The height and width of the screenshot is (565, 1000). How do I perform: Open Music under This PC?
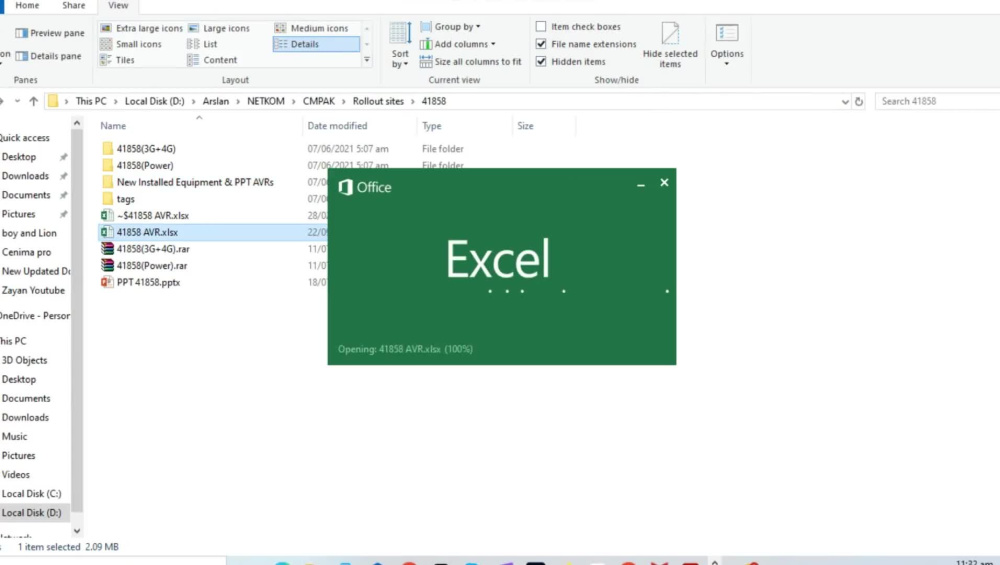14,436
